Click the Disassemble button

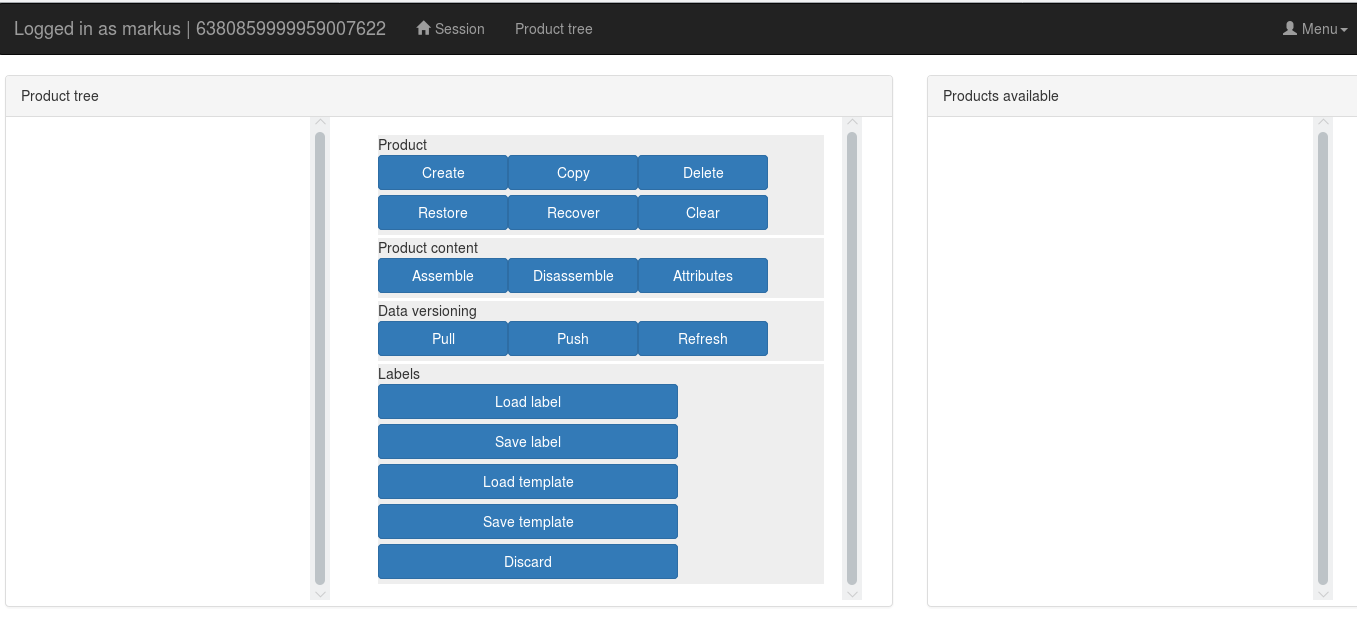coord(573,276)
